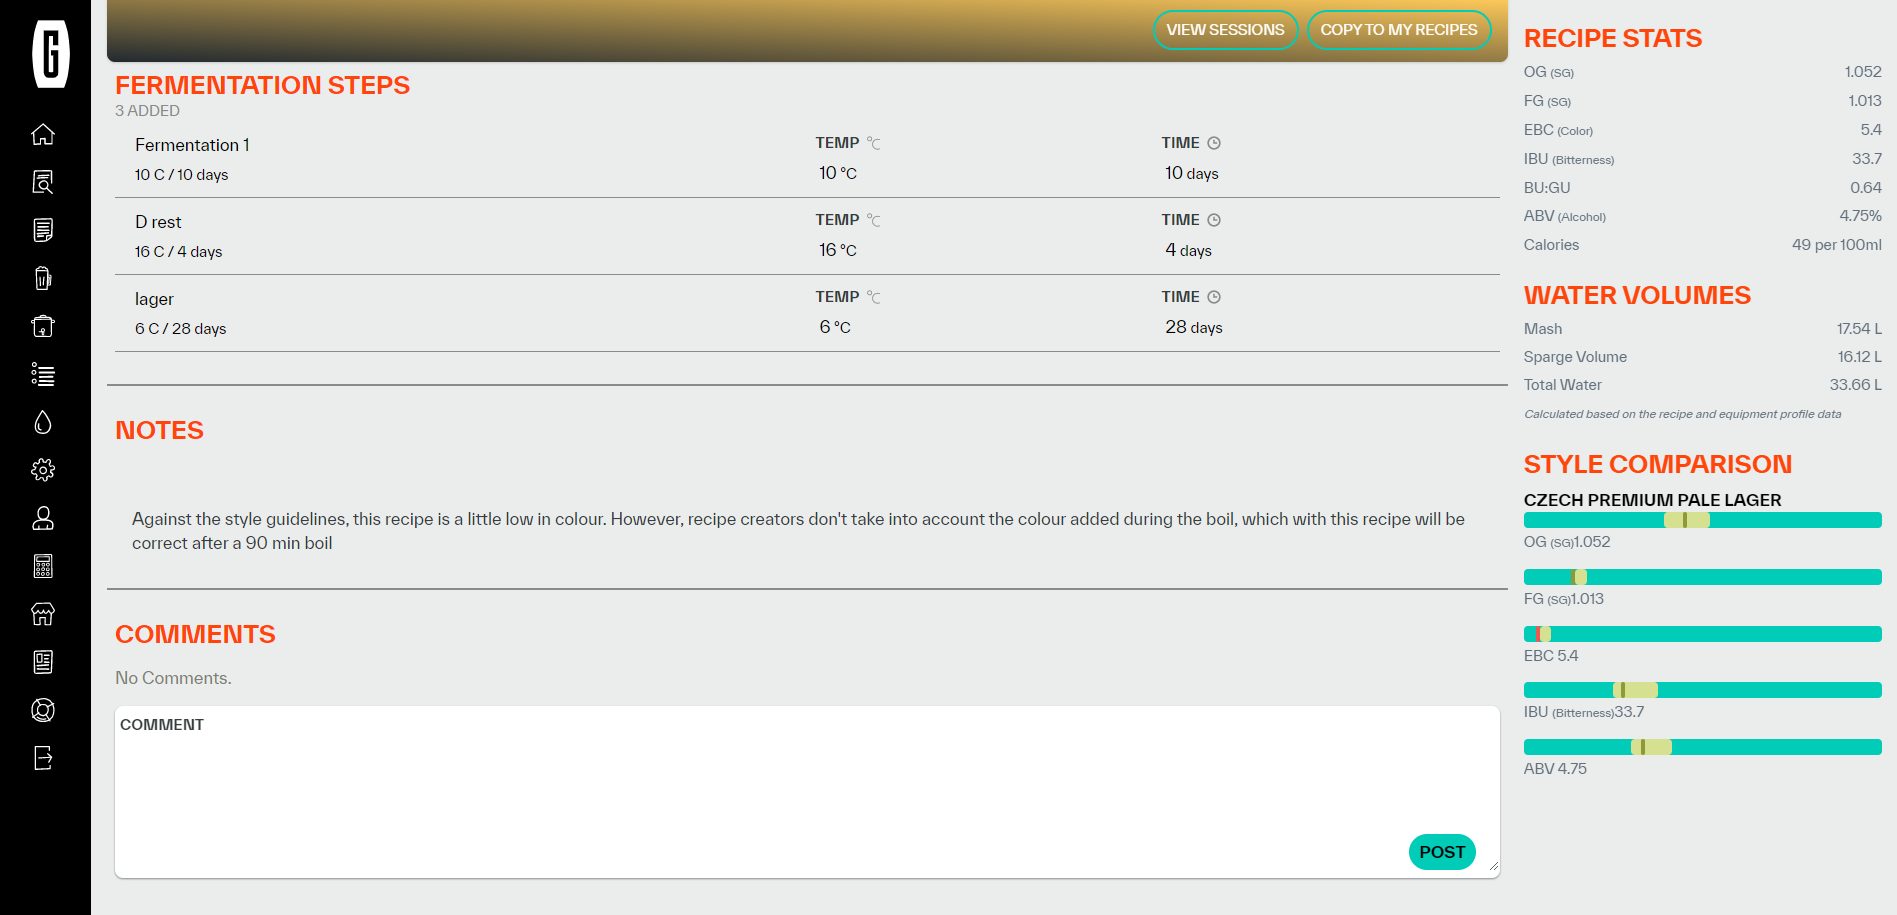Open recipe search (document with magnifier icon)
The height and width of the screenshot is (915, 1897).
point(43,182)
